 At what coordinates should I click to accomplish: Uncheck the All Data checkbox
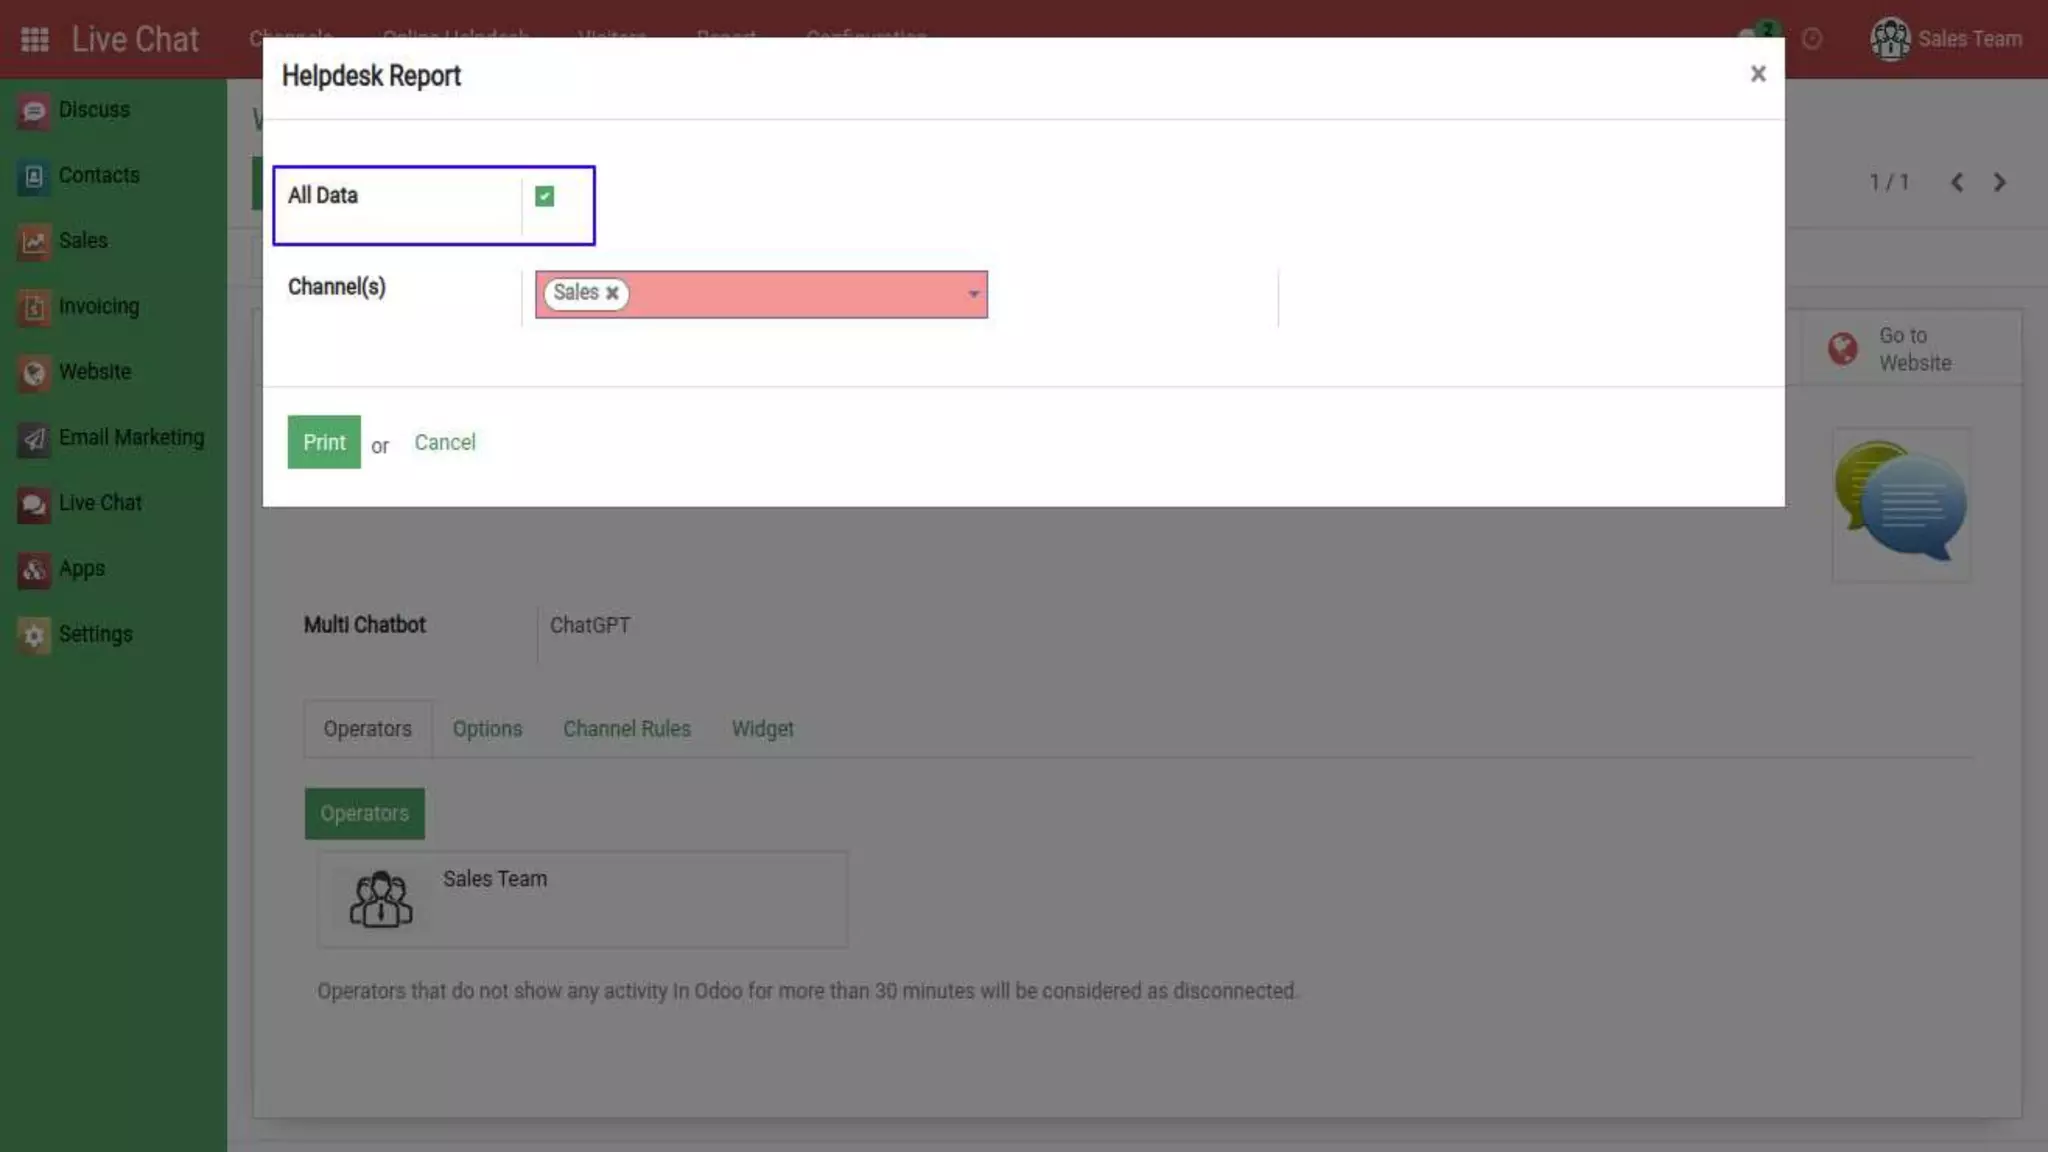545,196
